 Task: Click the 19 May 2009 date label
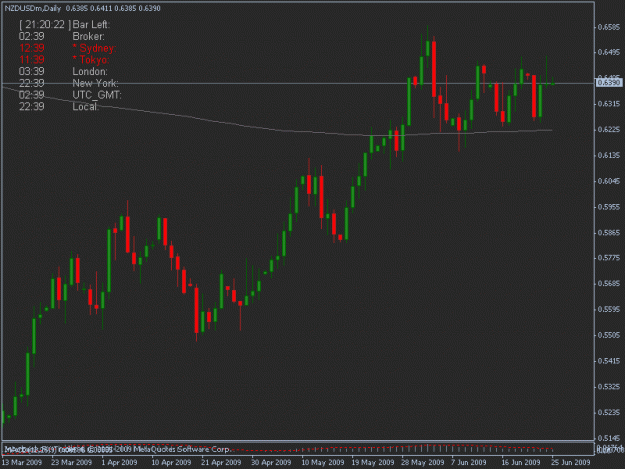(x=373, y=462)
